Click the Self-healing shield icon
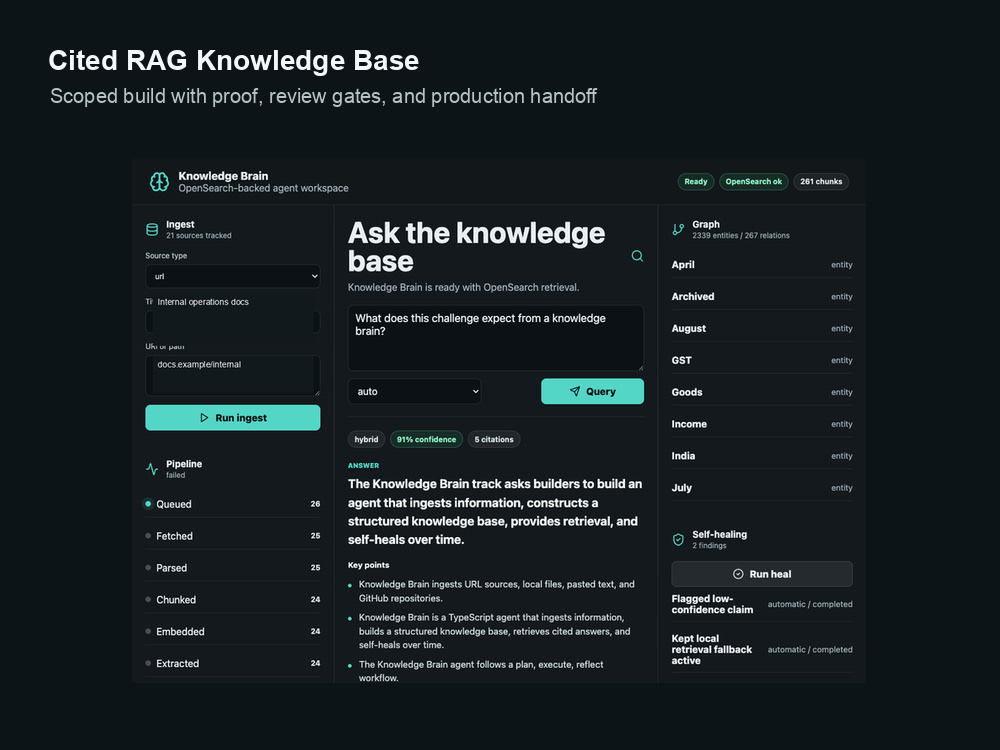The width and height of the screenshot is (1000, 750). (x=678, y=540)
